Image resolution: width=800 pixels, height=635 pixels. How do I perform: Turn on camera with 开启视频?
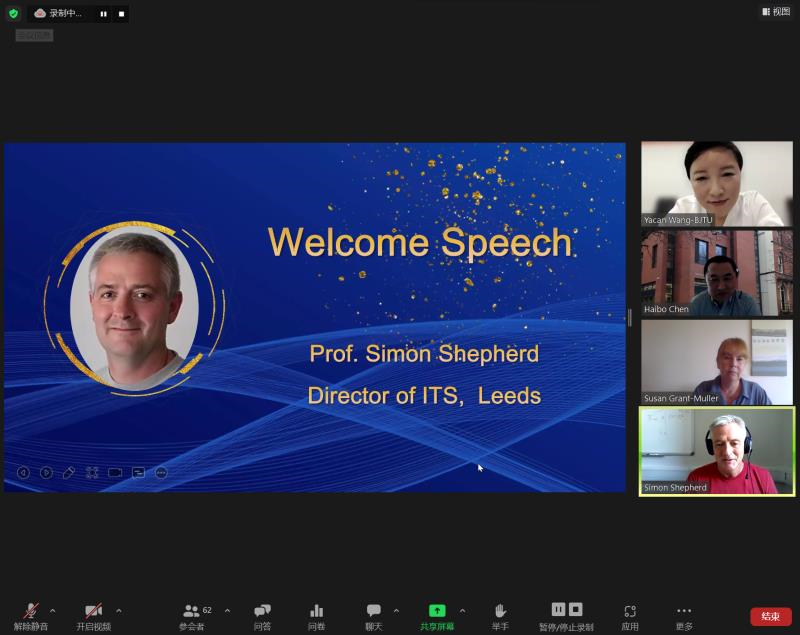pyautogui.click(x=93, y=616)
